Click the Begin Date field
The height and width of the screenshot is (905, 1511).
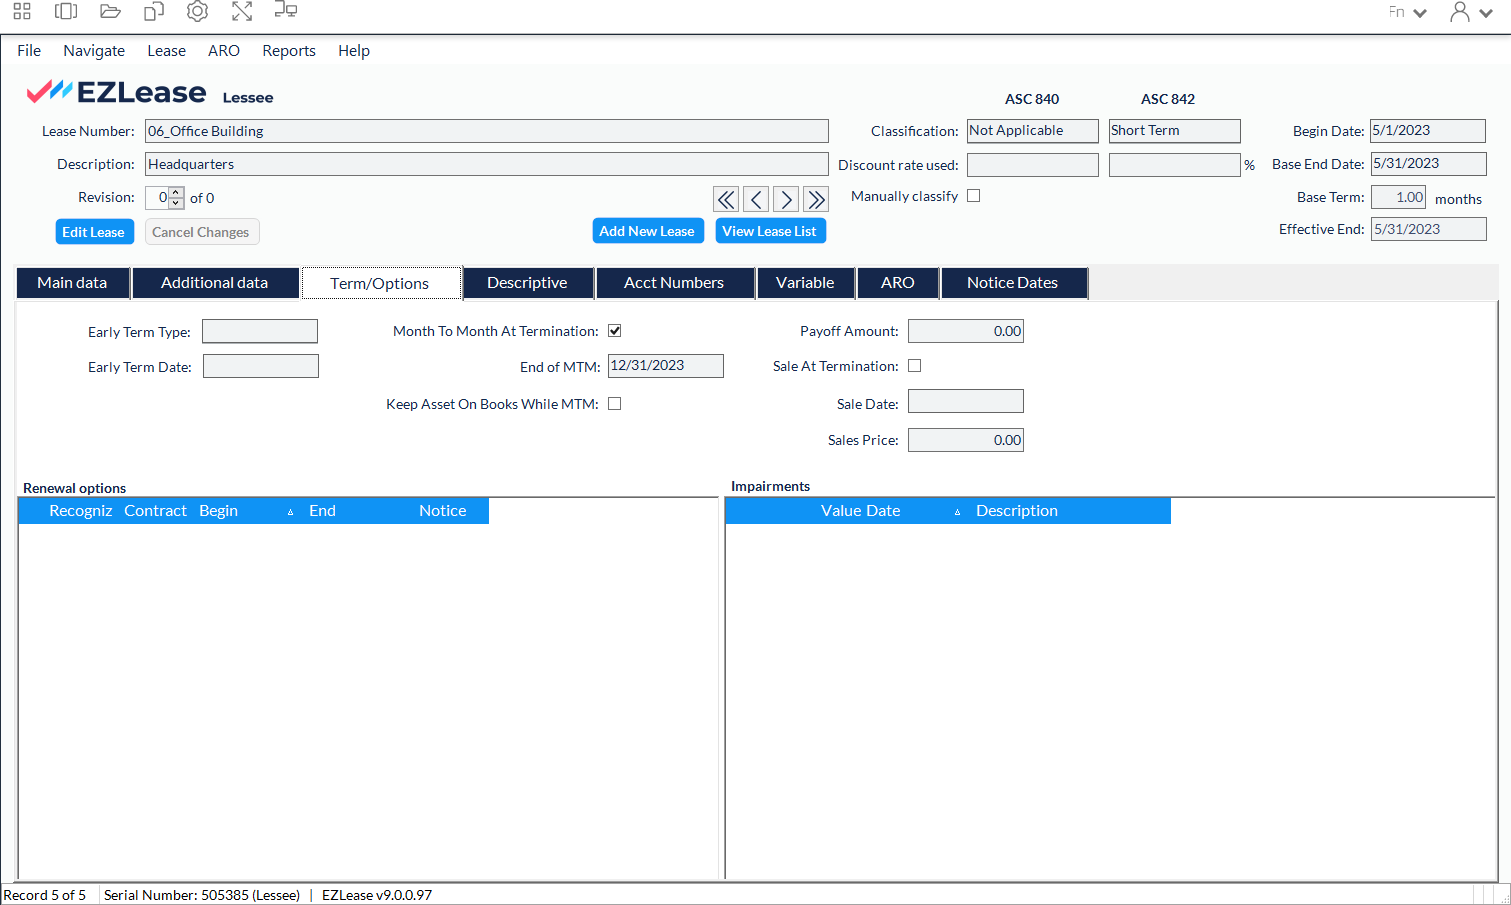click(1428, 131)
